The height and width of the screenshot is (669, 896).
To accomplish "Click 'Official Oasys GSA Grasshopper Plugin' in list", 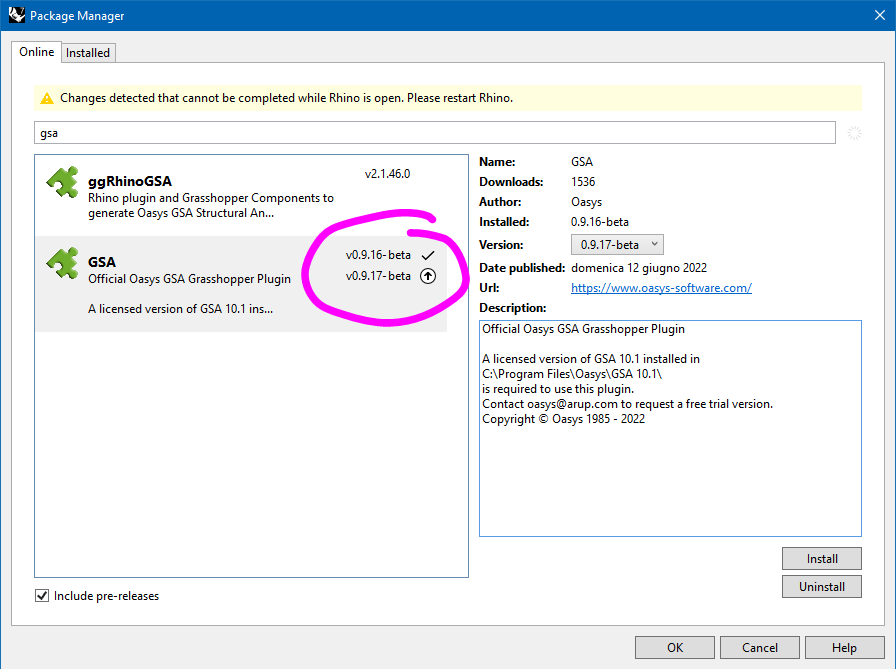I will point(189,279).
